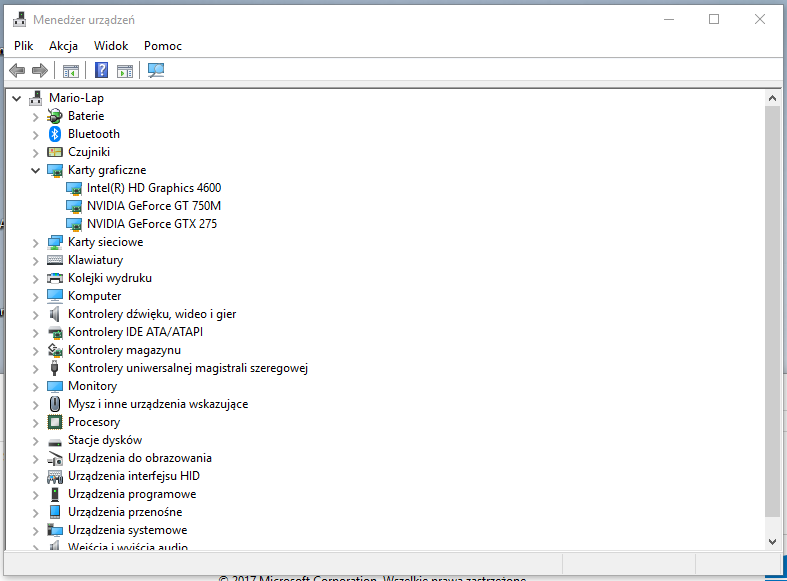The height and width of the screenshot is (581, 787).
Task: Click the Komputer monitor icon
Action: (55, 296)
